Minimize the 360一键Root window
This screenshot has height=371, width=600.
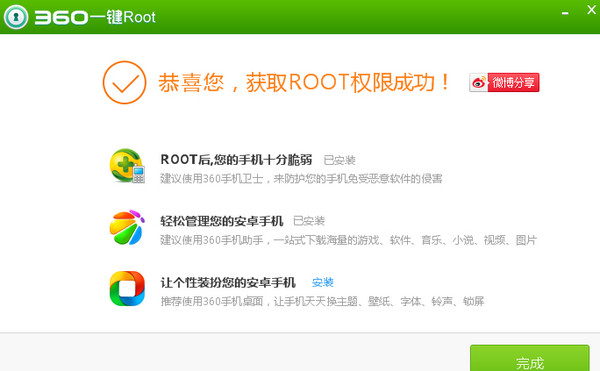tap(565, 13)
